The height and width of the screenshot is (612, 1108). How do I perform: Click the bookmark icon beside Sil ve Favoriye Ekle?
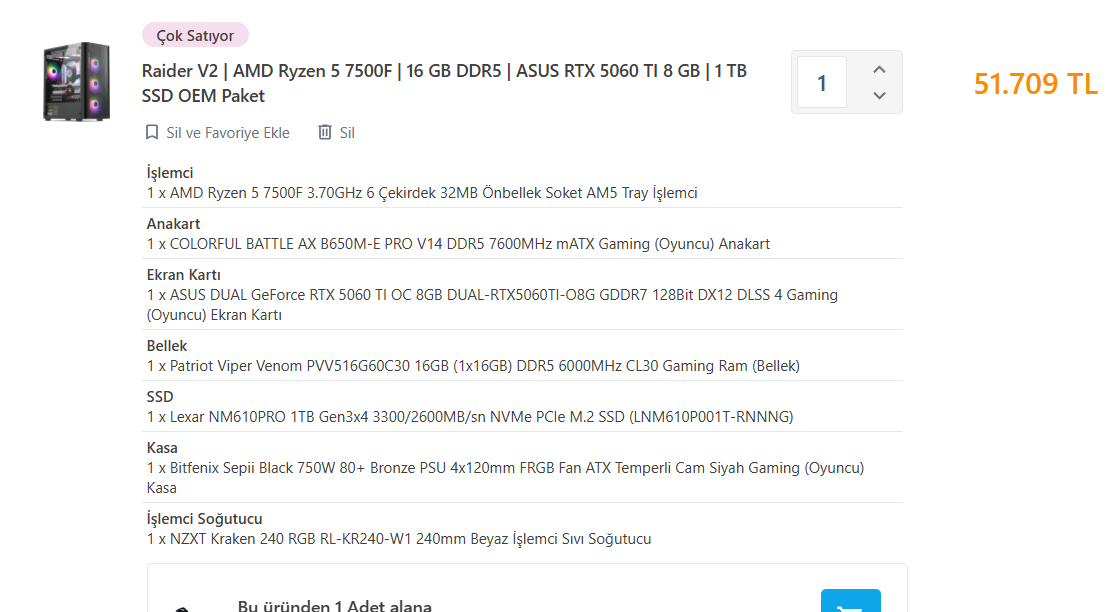coord(151,133)
